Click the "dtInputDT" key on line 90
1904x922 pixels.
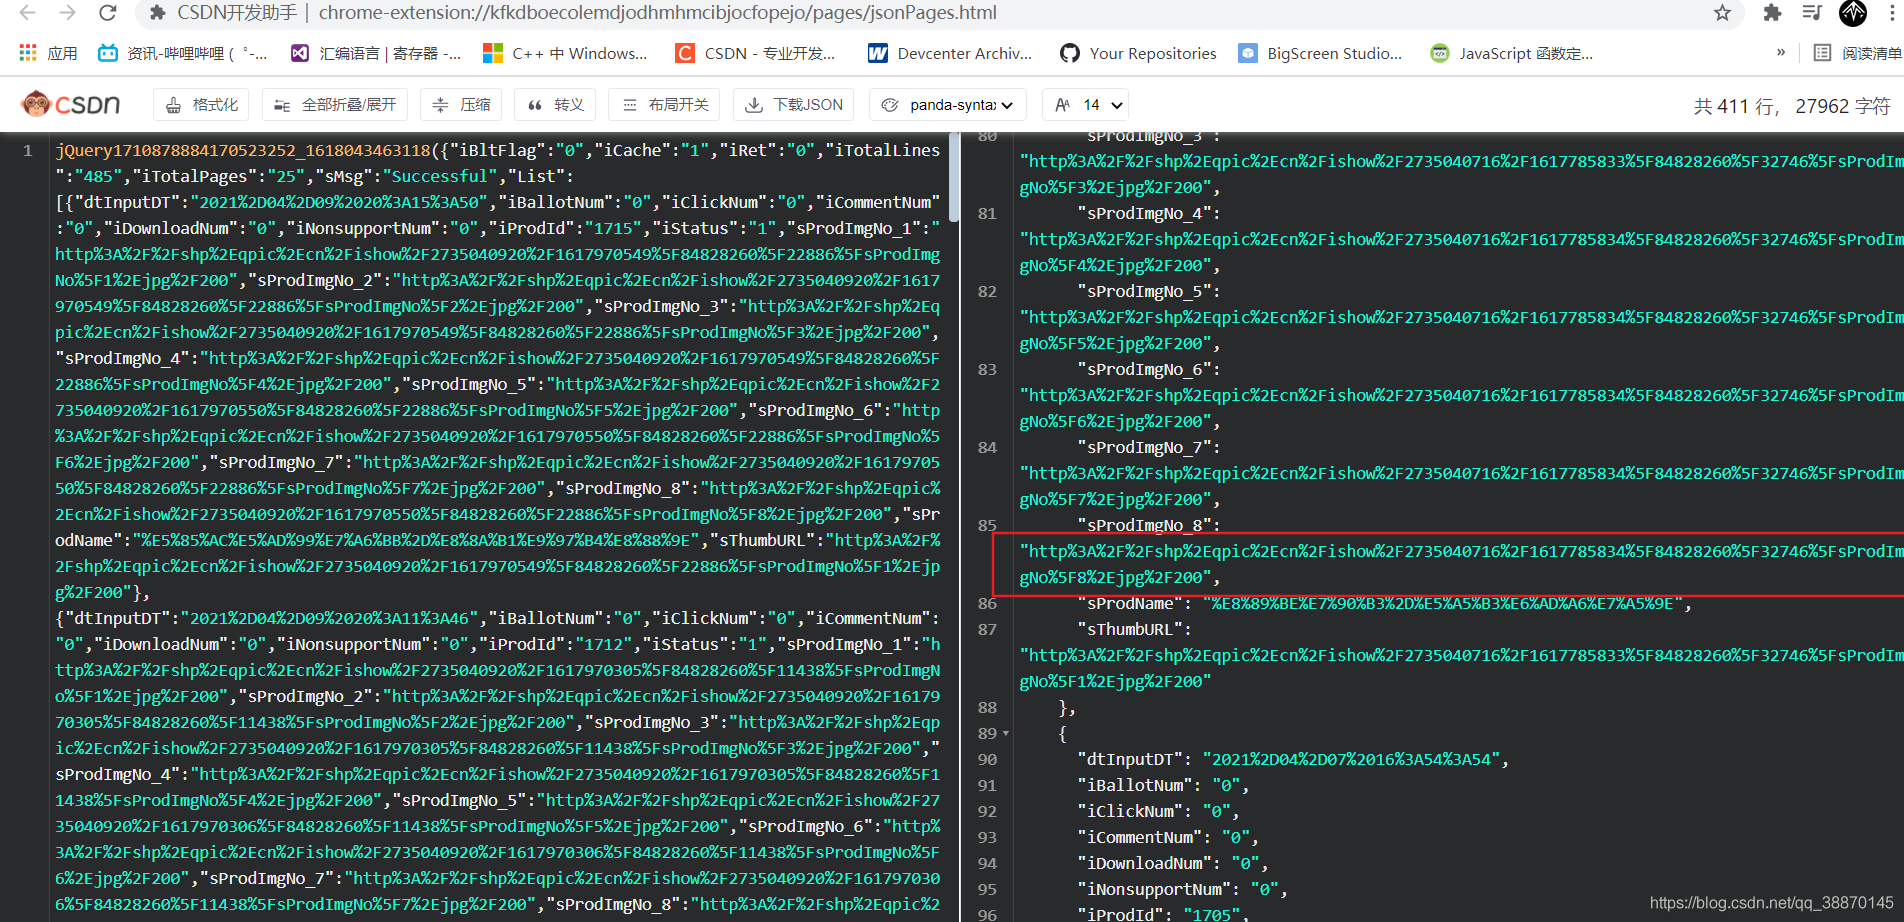pos(1130,759)
